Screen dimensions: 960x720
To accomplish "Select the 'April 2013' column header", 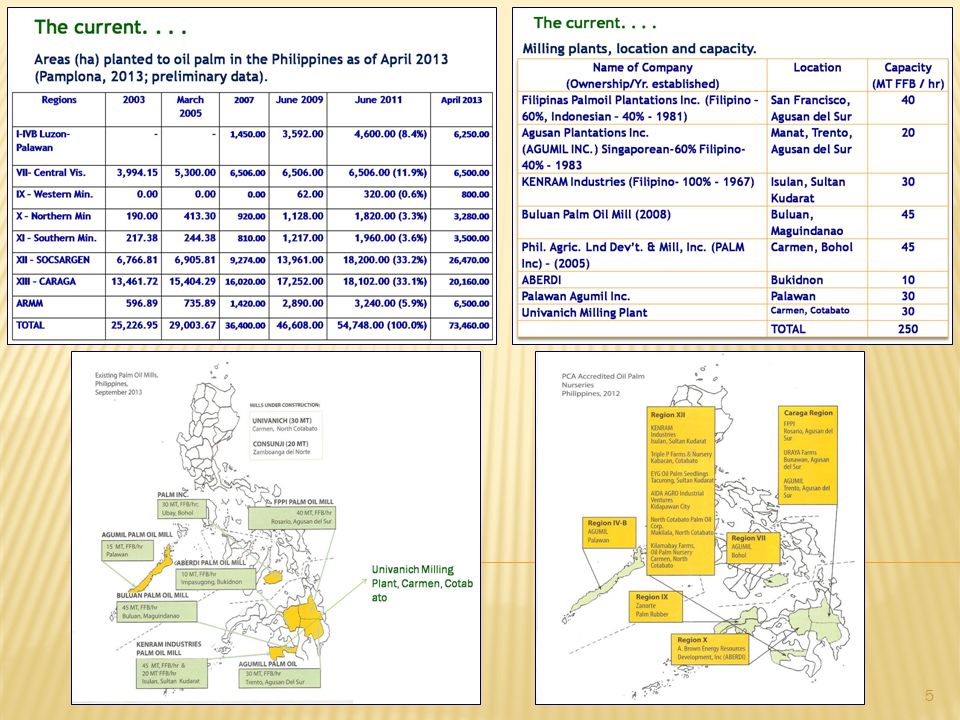I will point(461,100).
